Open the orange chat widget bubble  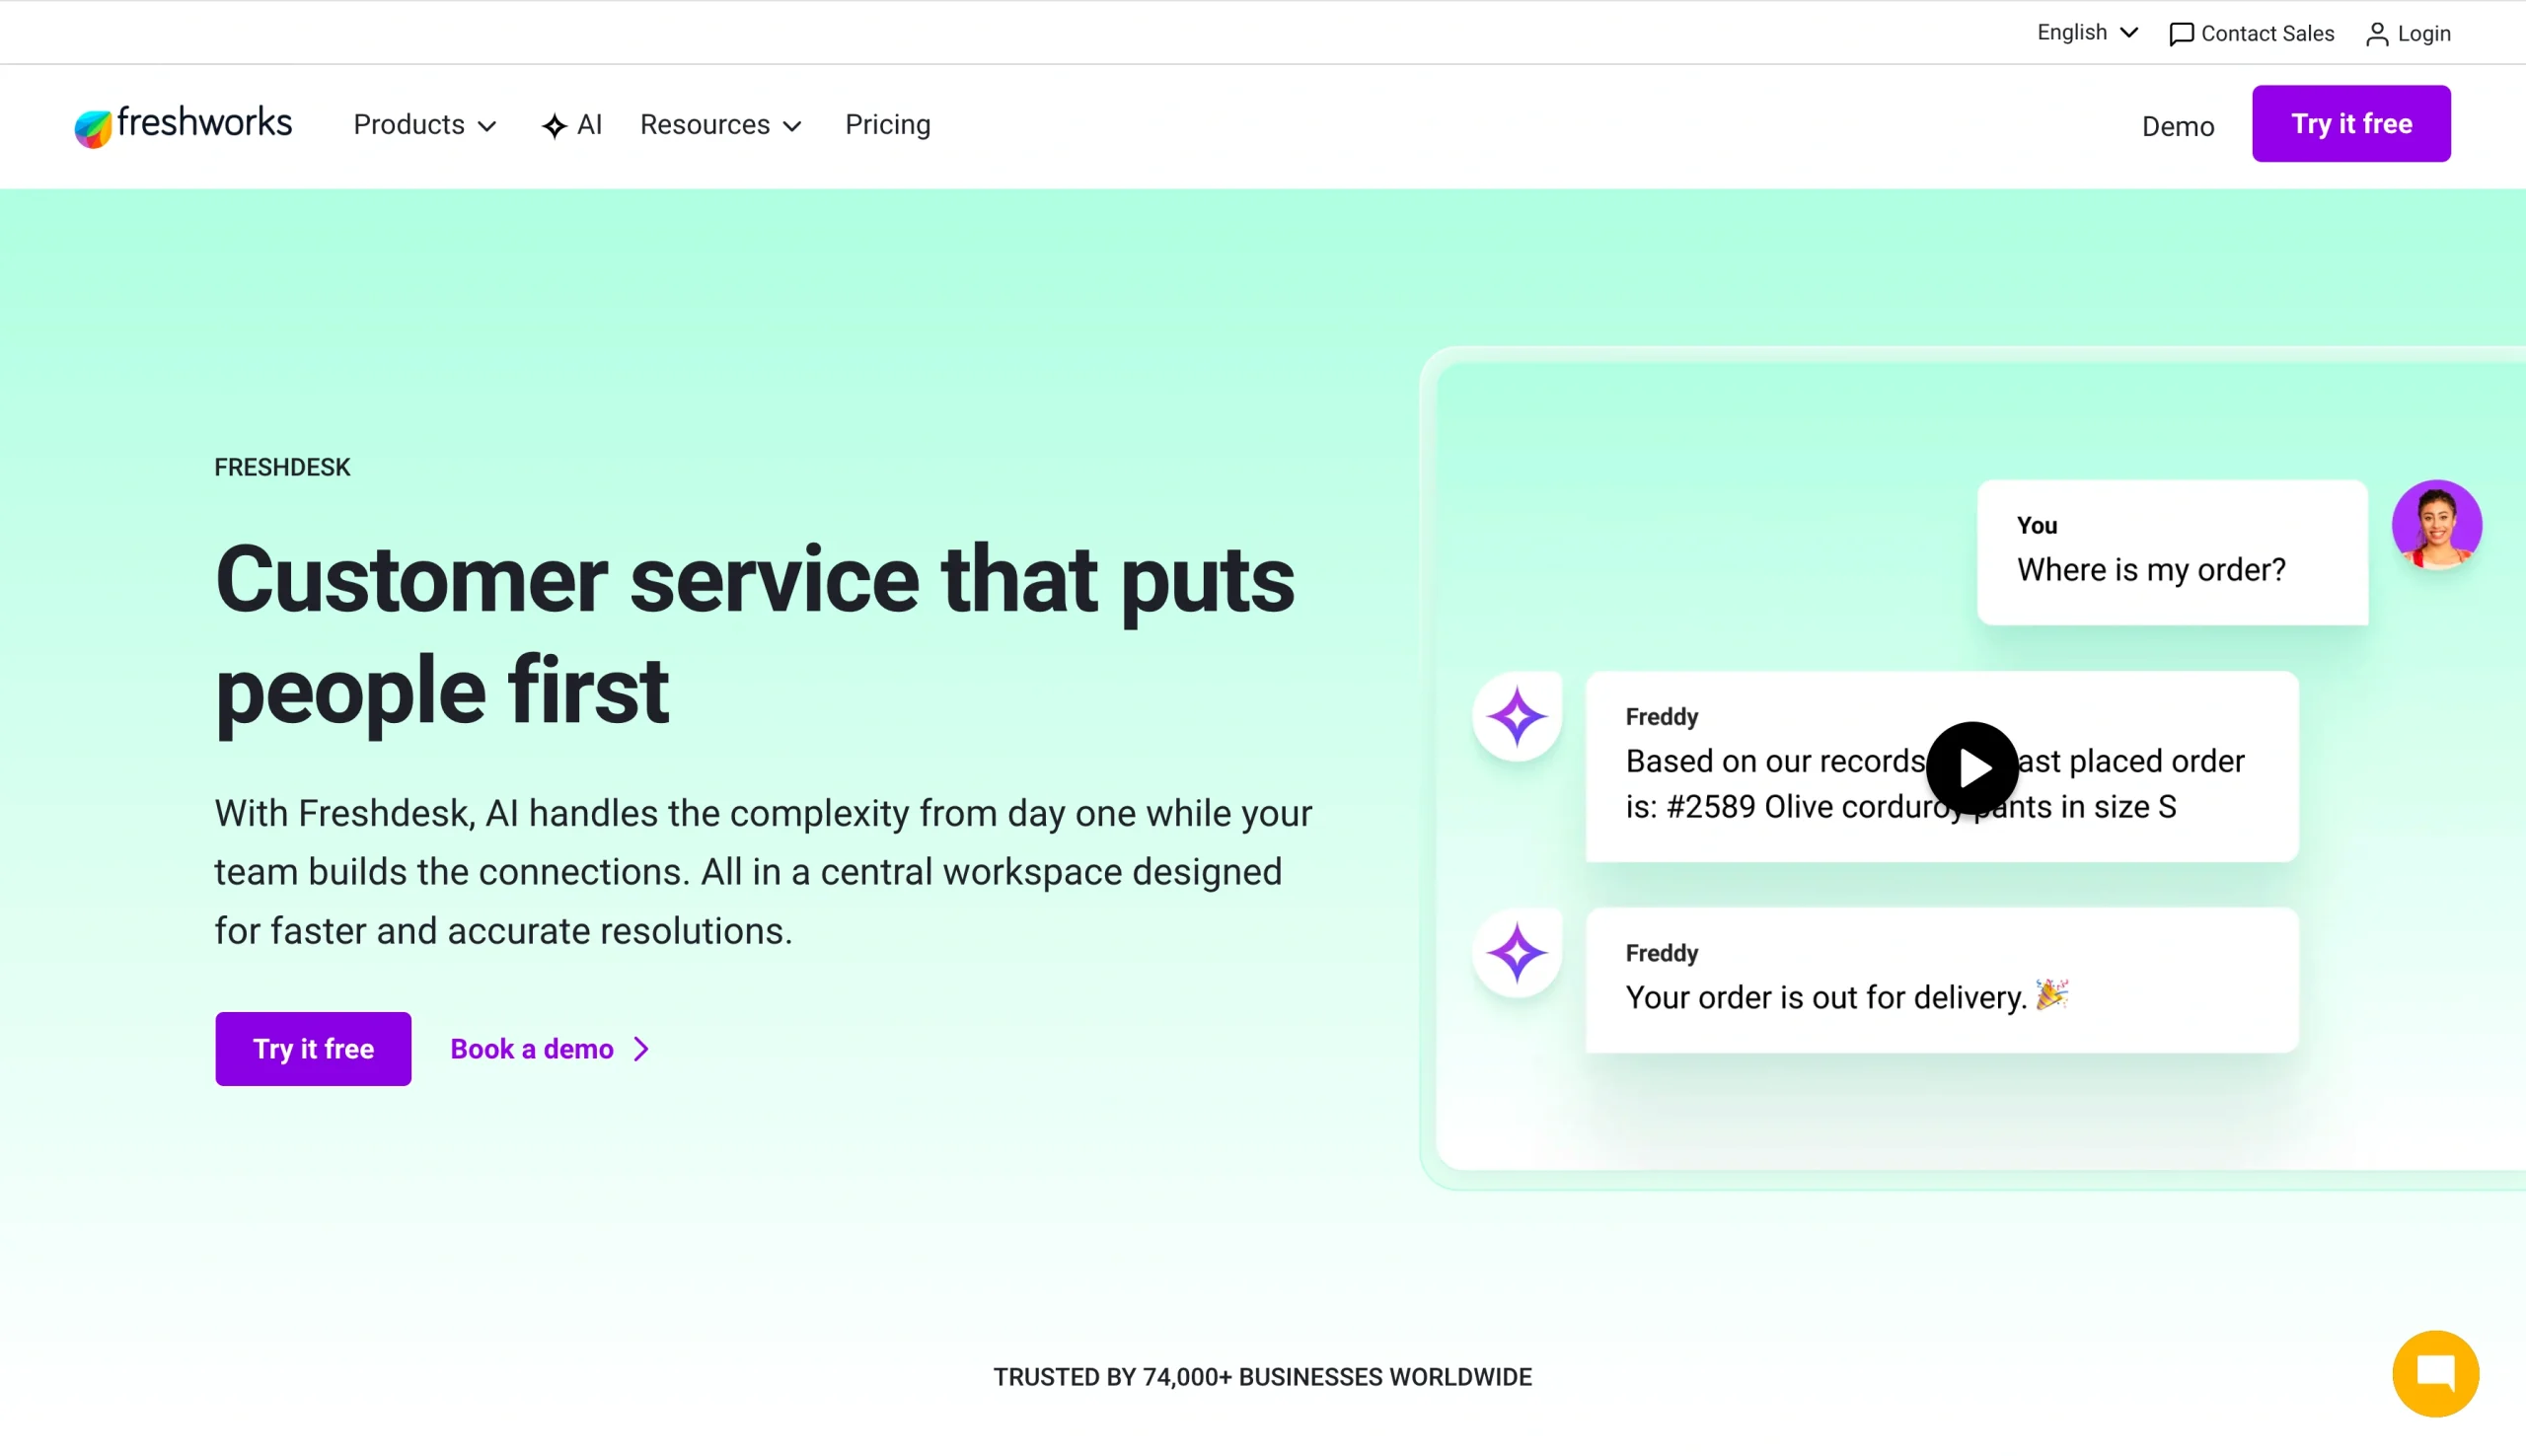pos(2435,1373)
